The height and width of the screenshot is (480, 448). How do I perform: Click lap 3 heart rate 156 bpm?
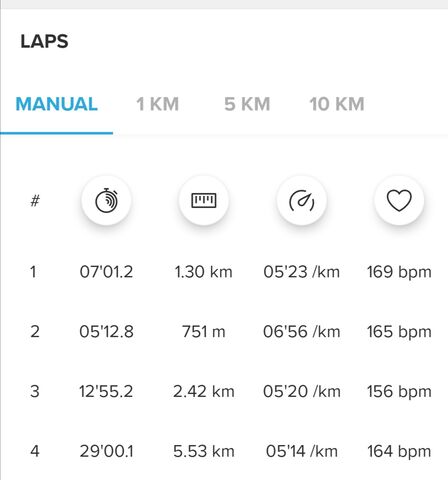tap(399, 392)
